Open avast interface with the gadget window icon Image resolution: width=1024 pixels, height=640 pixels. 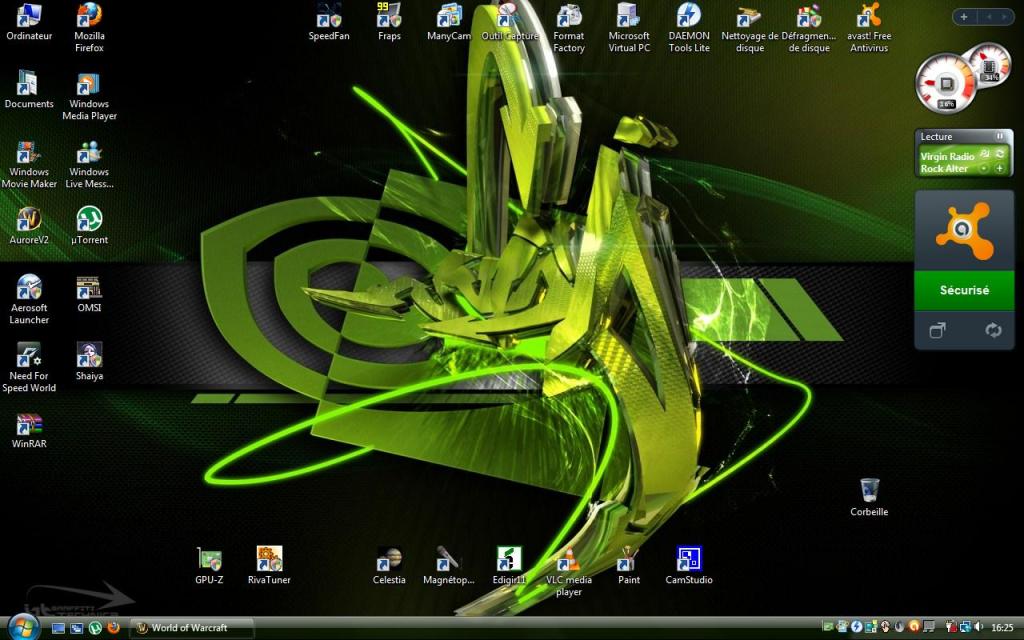[x=938, y=330]
